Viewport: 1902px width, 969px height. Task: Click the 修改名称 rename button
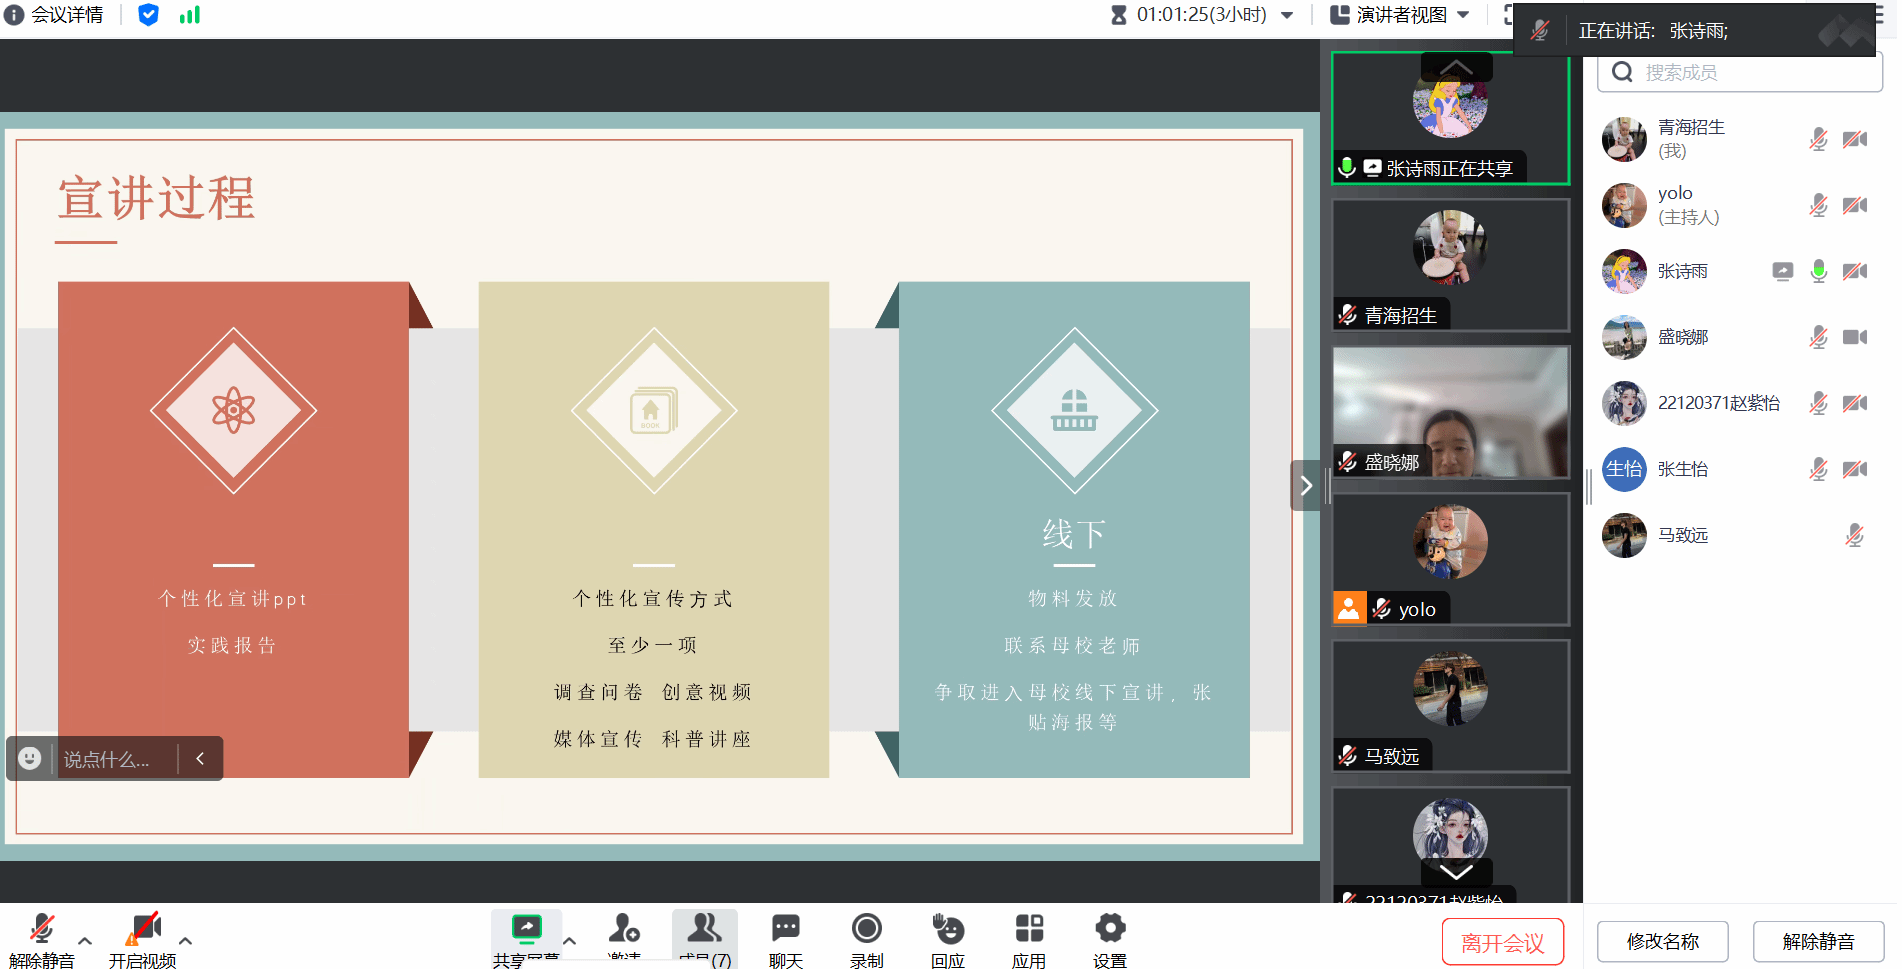coord(1662,942)
